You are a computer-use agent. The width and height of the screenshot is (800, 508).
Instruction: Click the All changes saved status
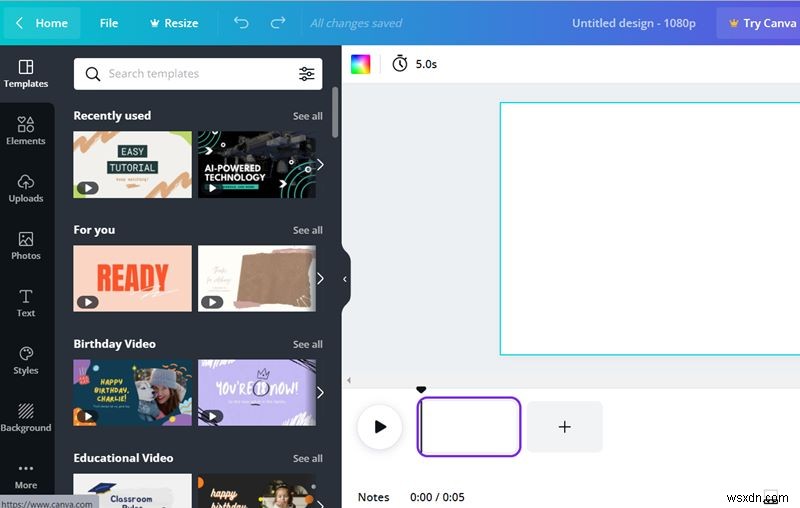coord(356,23)
